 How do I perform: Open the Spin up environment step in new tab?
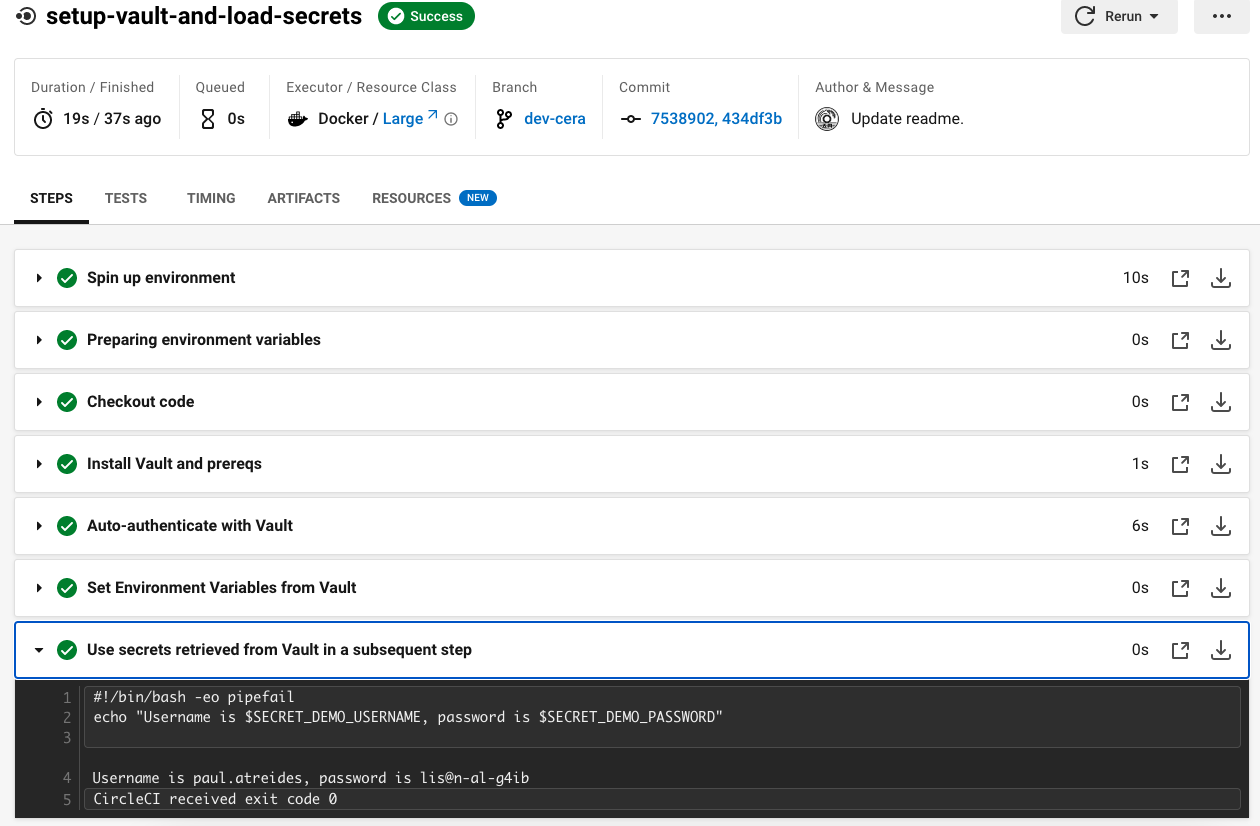click(x=1180, y=278)
